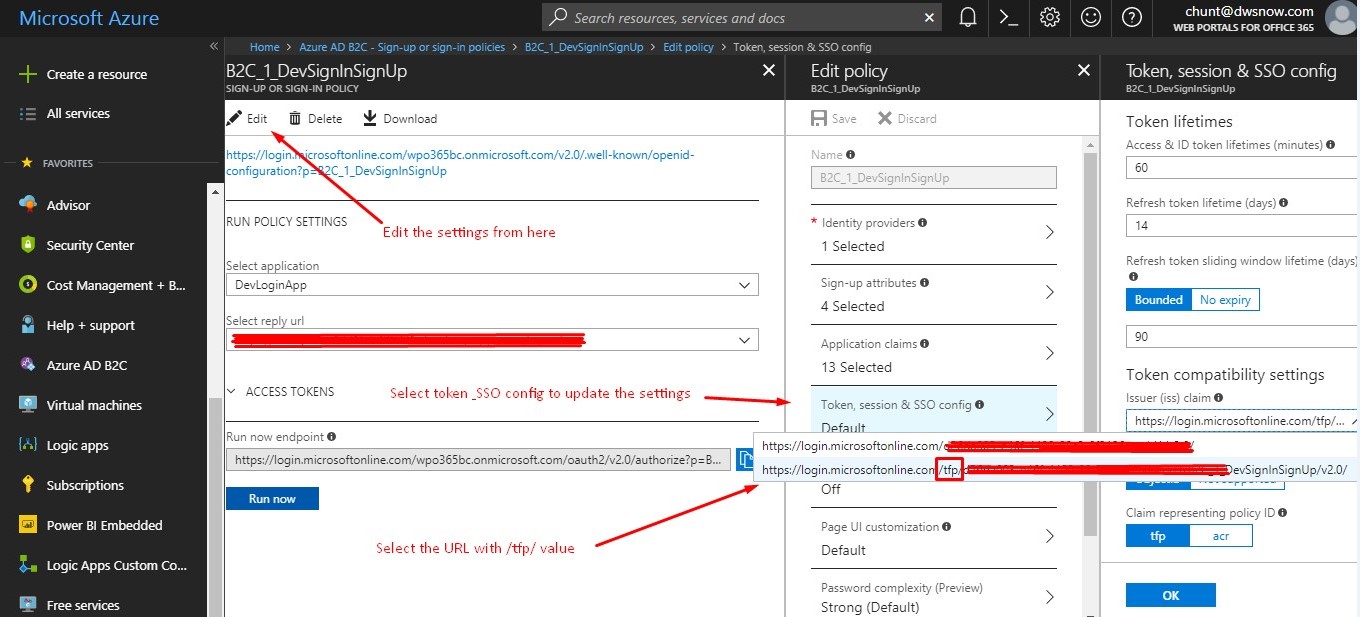
Task: Expand Identity providers settings
Action: tap(934, 233)
